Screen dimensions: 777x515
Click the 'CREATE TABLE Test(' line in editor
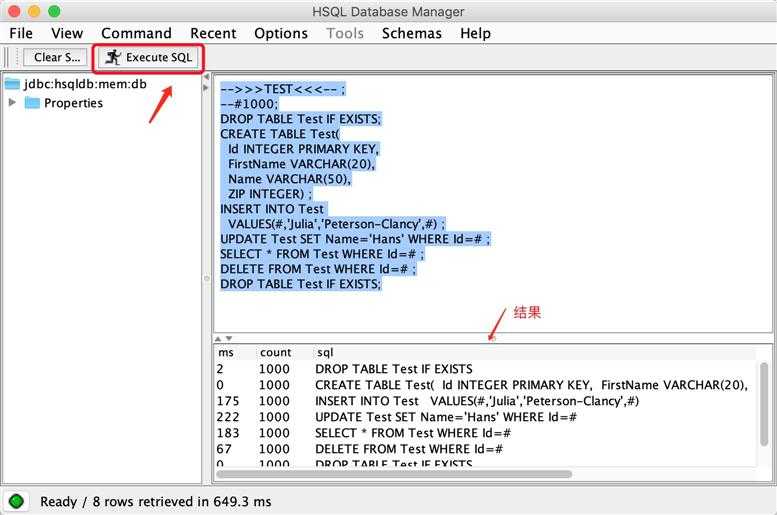point(280,134)
